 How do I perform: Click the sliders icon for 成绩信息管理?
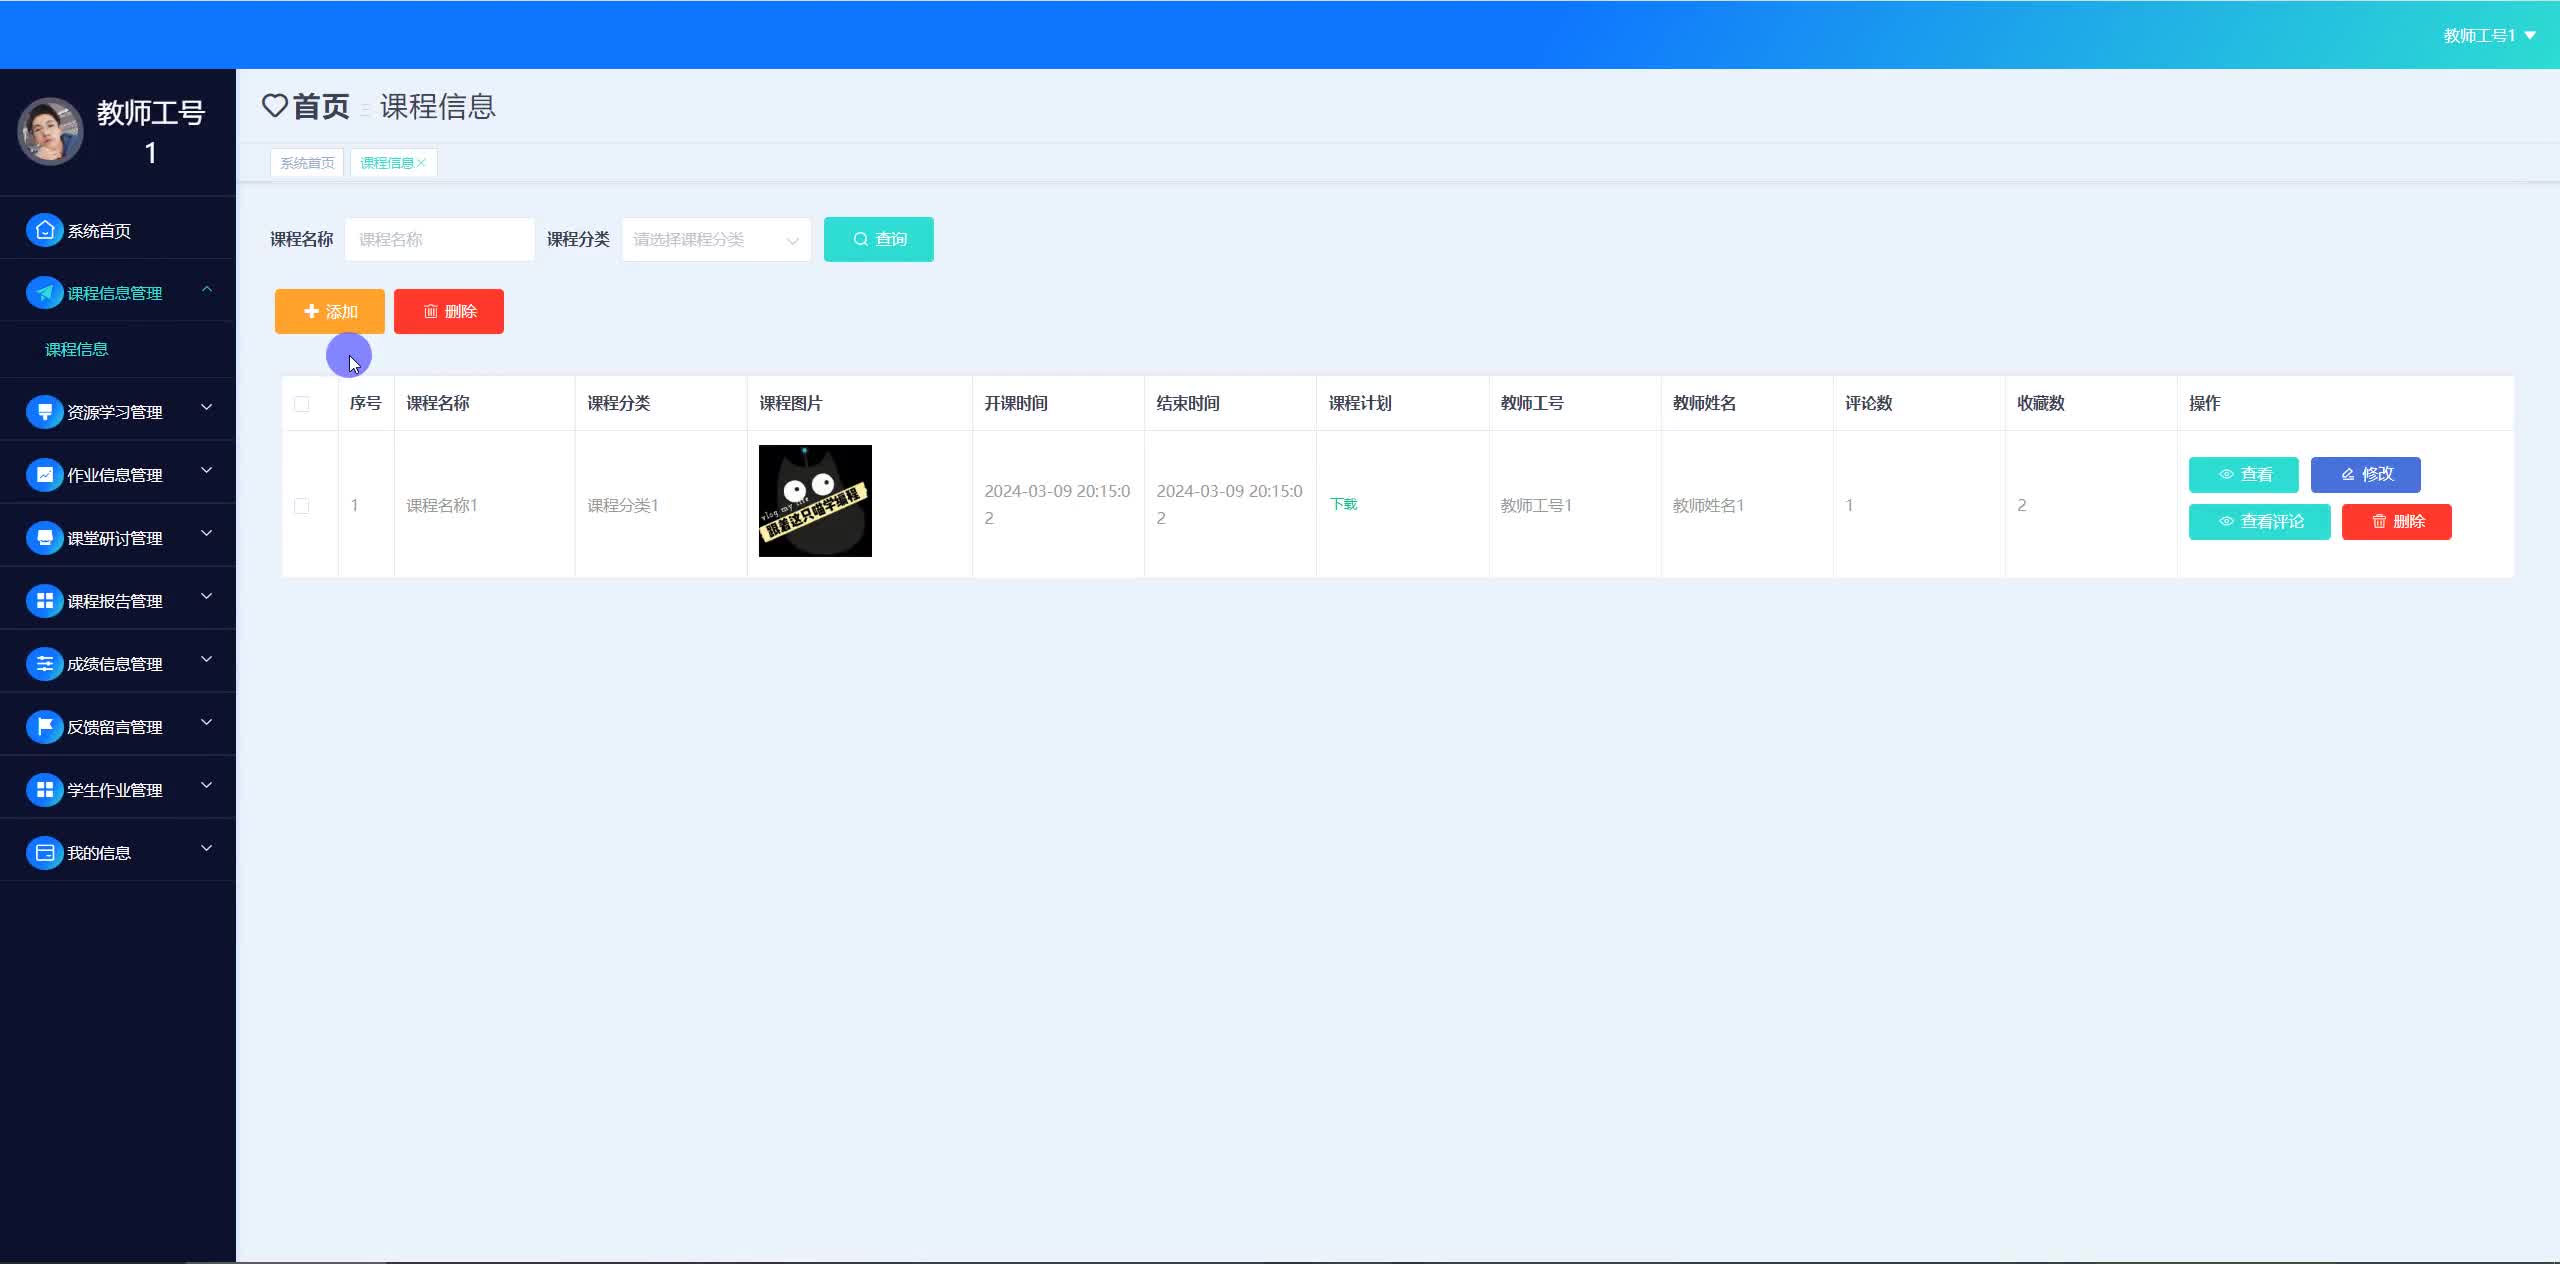[x=44, y=664]
